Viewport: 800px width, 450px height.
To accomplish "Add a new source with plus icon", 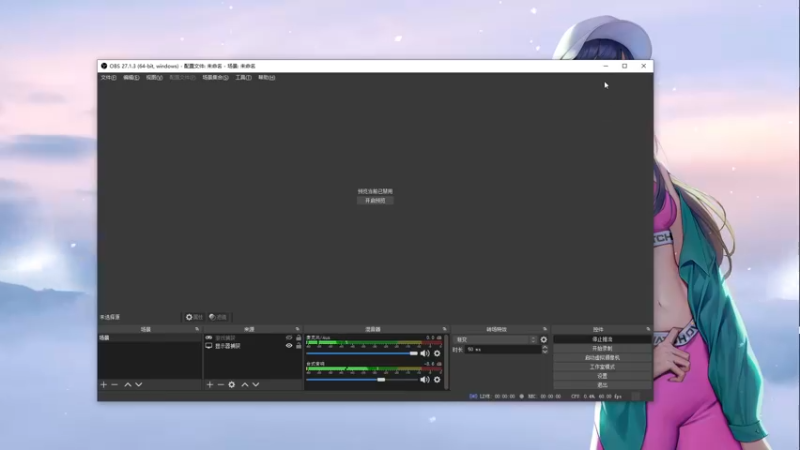I will point(210,385).
